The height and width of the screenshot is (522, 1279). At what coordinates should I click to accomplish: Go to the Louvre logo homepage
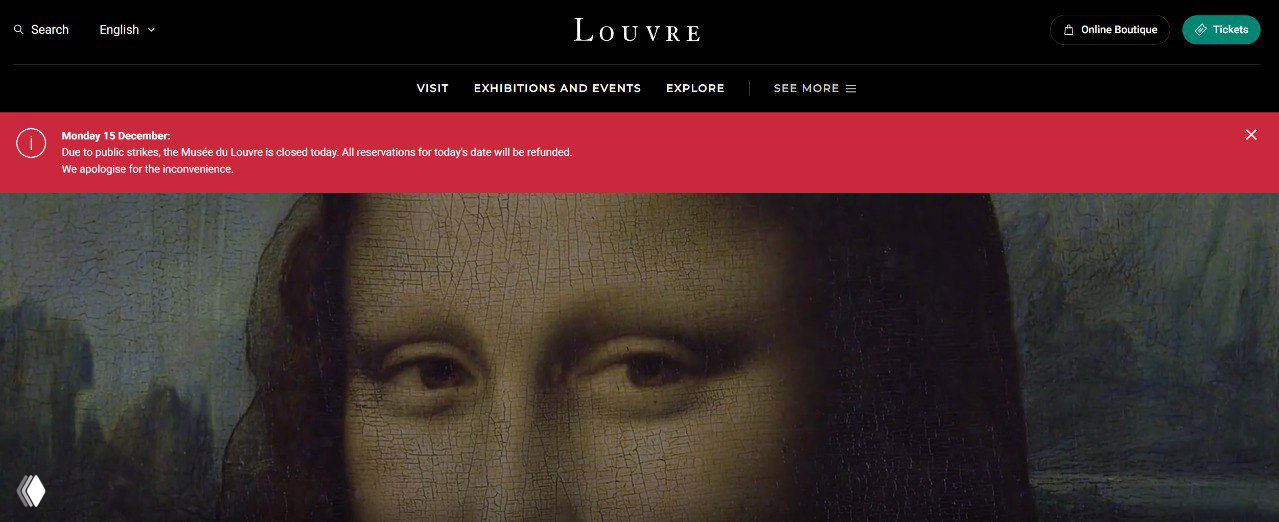coord(638,30)
